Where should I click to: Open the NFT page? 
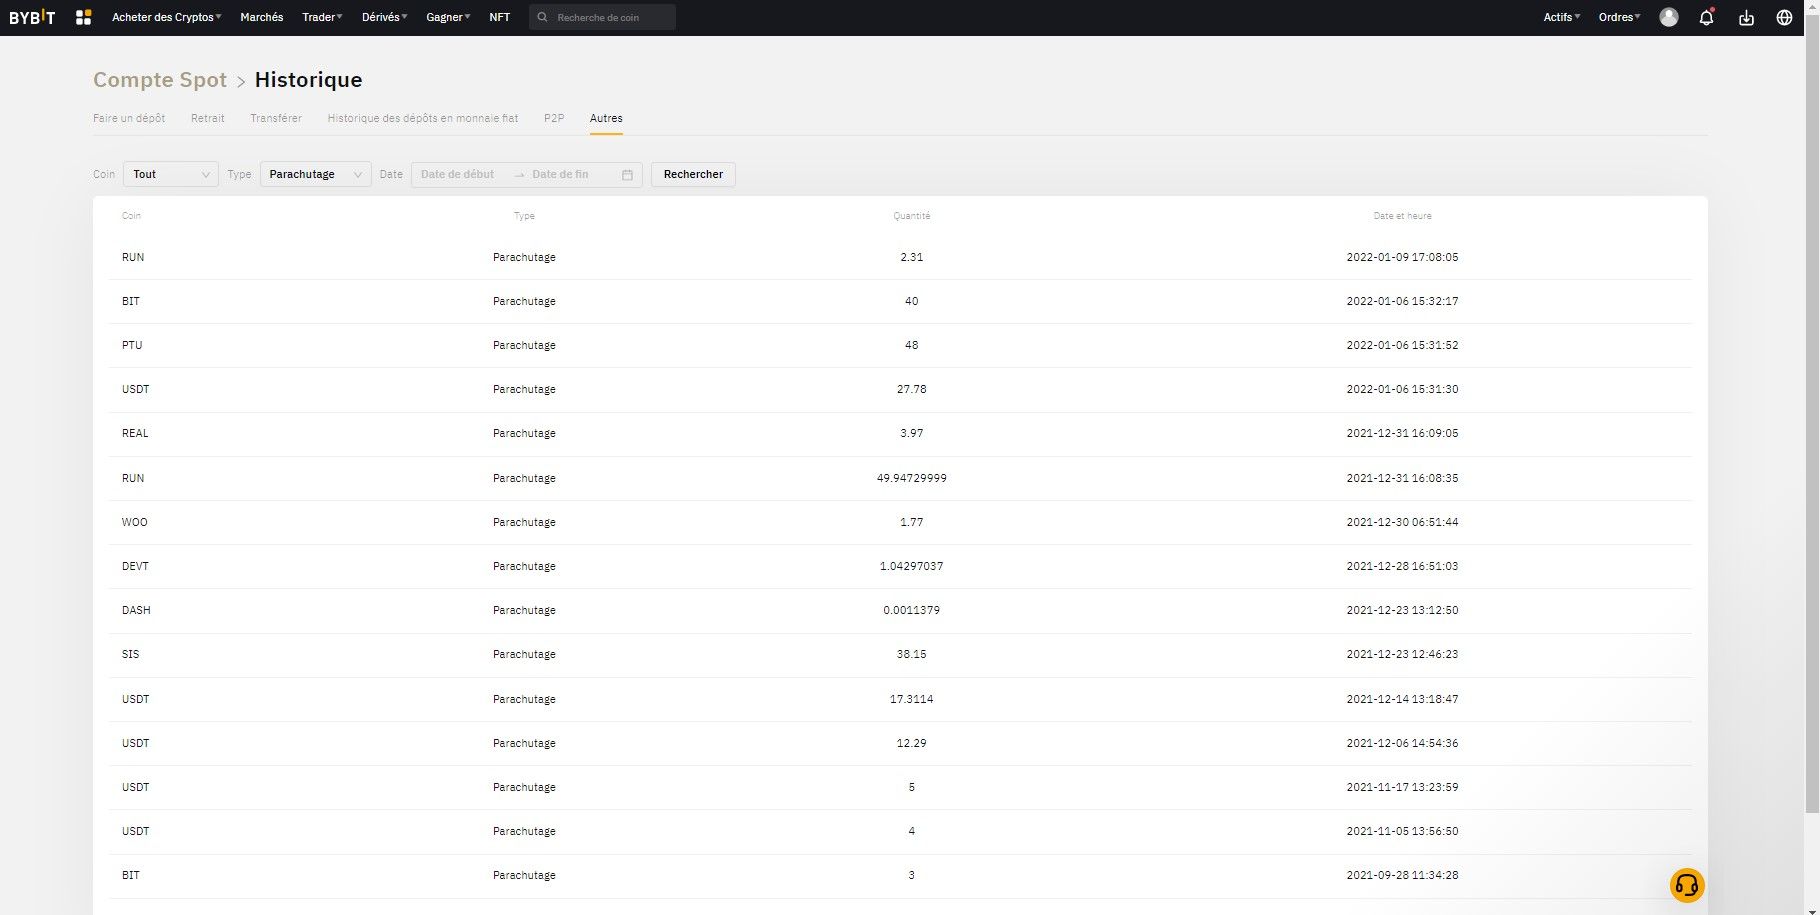pyautogui.click(x=499, y=17)
